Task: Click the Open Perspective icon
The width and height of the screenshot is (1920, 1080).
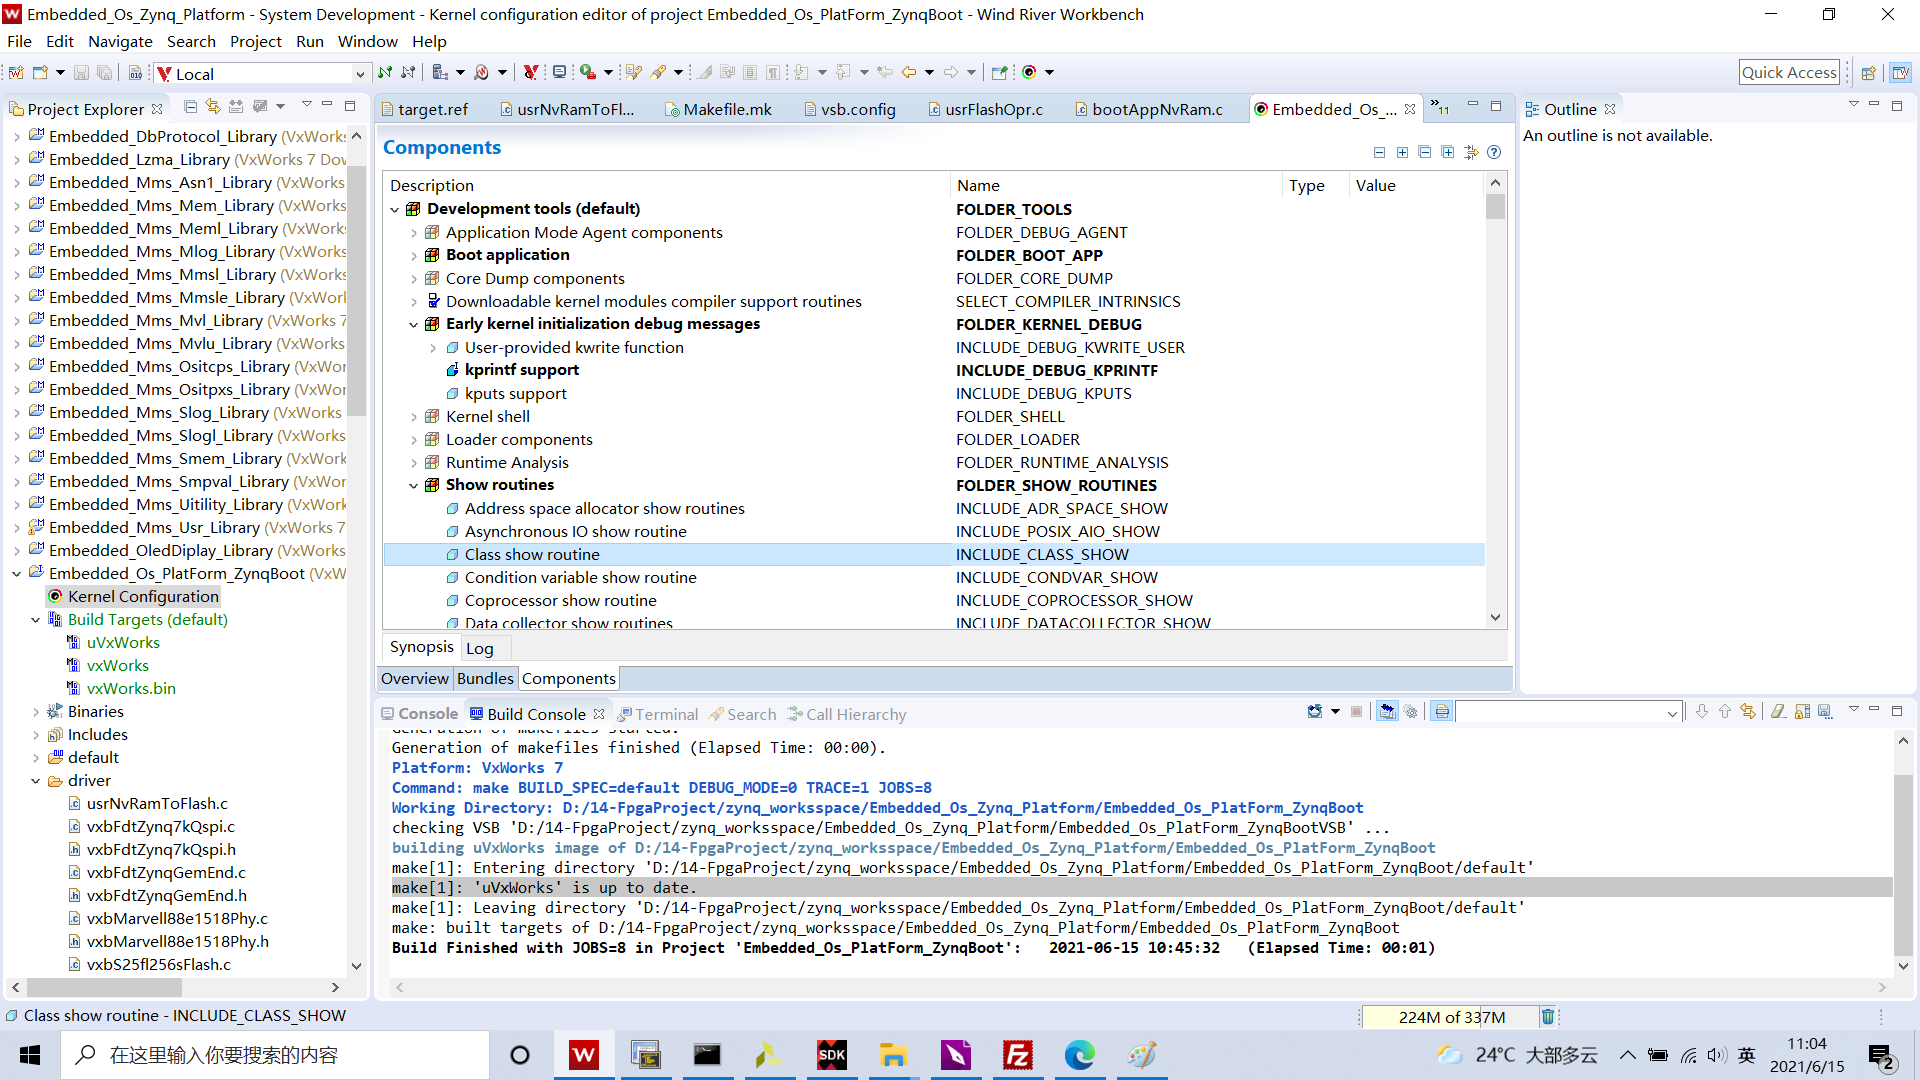Action: click(x=1867, y=73)
